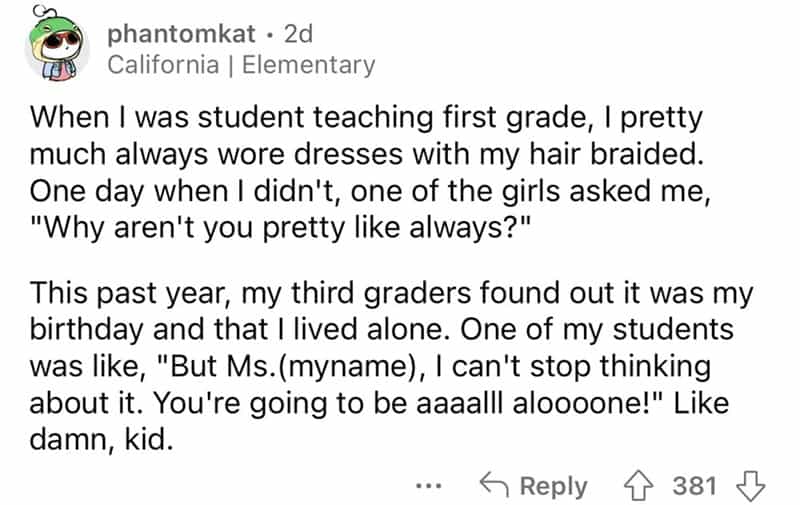Click the 2d timestamp
Screen dimensions: 800x505
(298, 33)
